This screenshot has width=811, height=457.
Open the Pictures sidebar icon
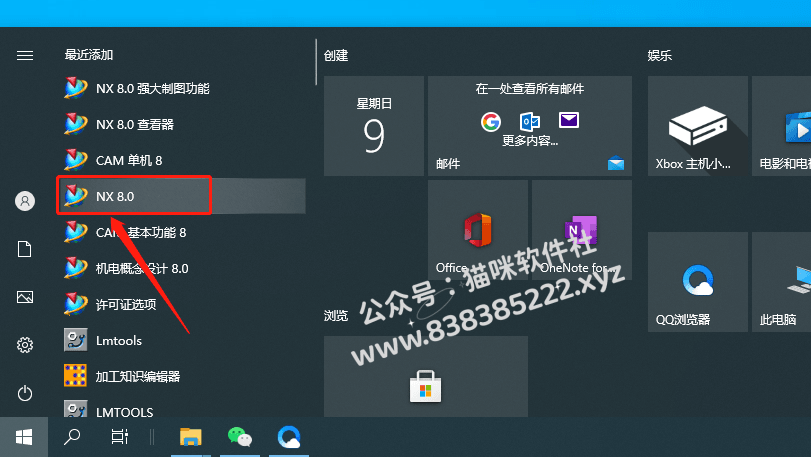25,297
